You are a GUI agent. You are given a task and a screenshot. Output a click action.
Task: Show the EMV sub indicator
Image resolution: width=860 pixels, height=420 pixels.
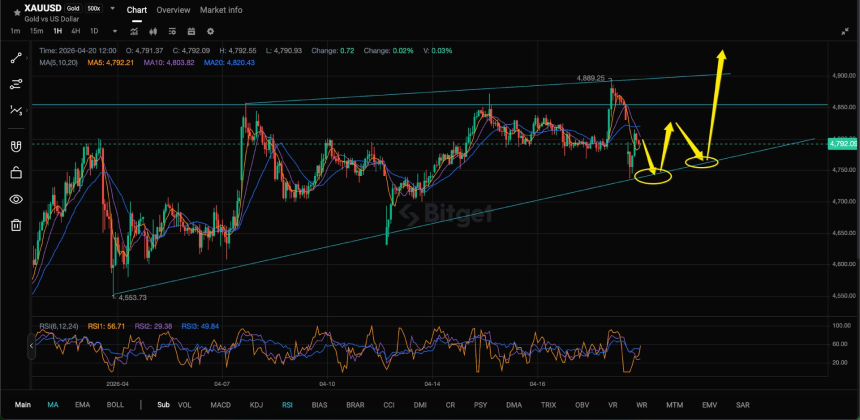tap(710, 405)
